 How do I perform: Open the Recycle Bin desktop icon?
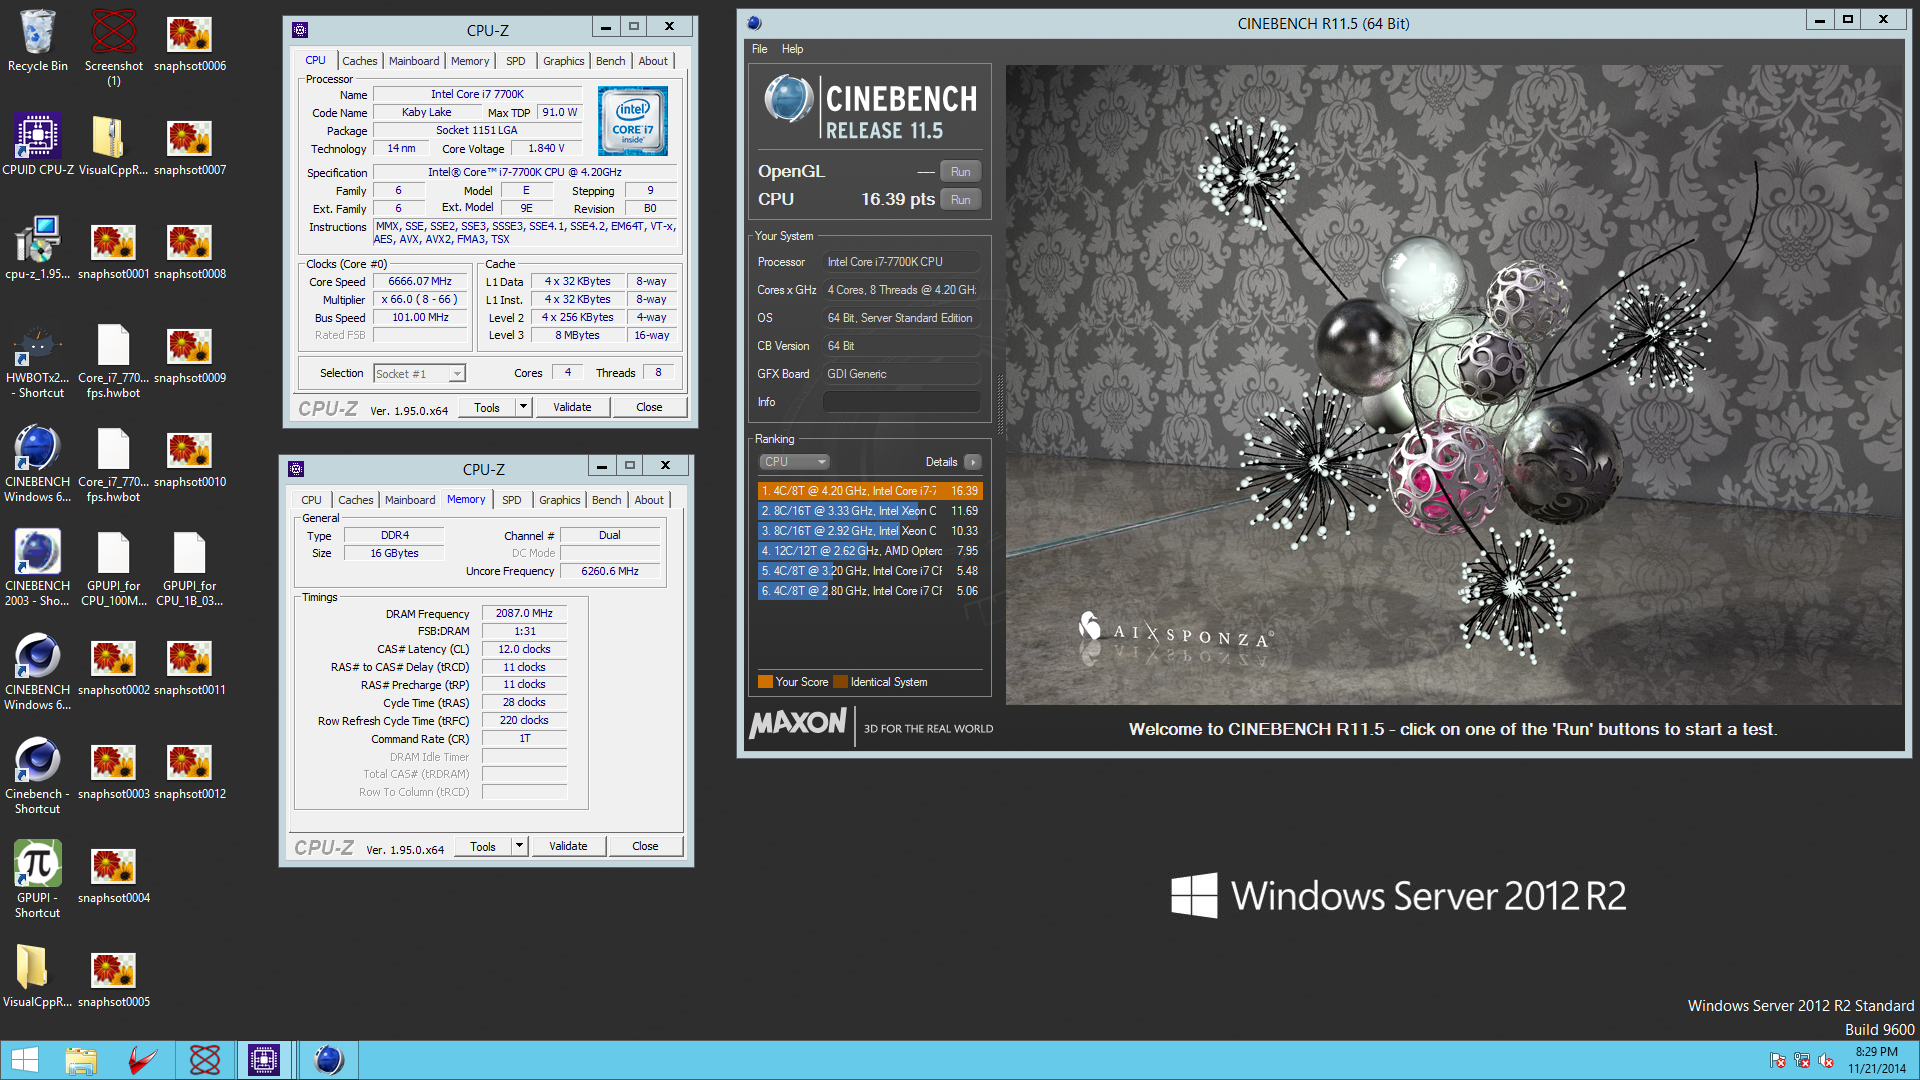[x=37, y=41]
